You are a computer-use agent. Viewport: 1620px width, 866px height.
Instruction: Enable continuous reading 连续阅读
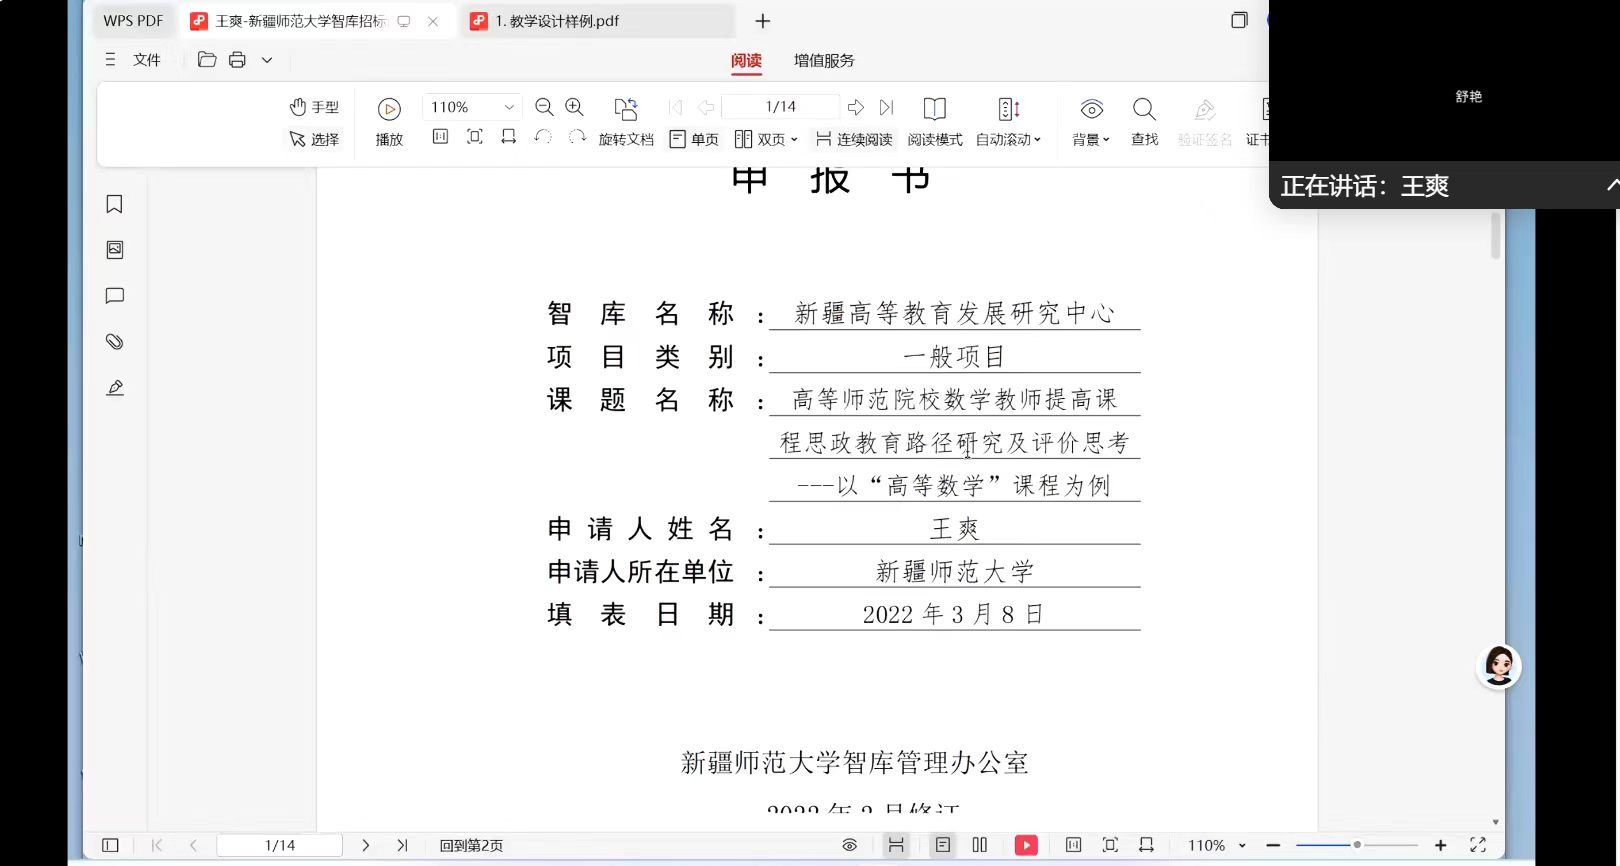click(854, 139)
